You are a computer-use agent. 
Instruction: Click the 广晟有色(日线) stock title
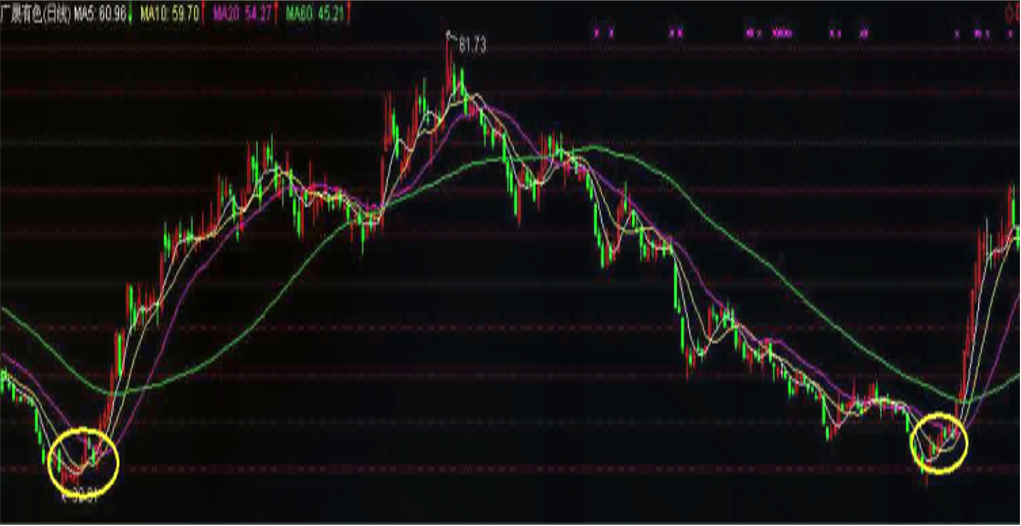tap(35, 15)
